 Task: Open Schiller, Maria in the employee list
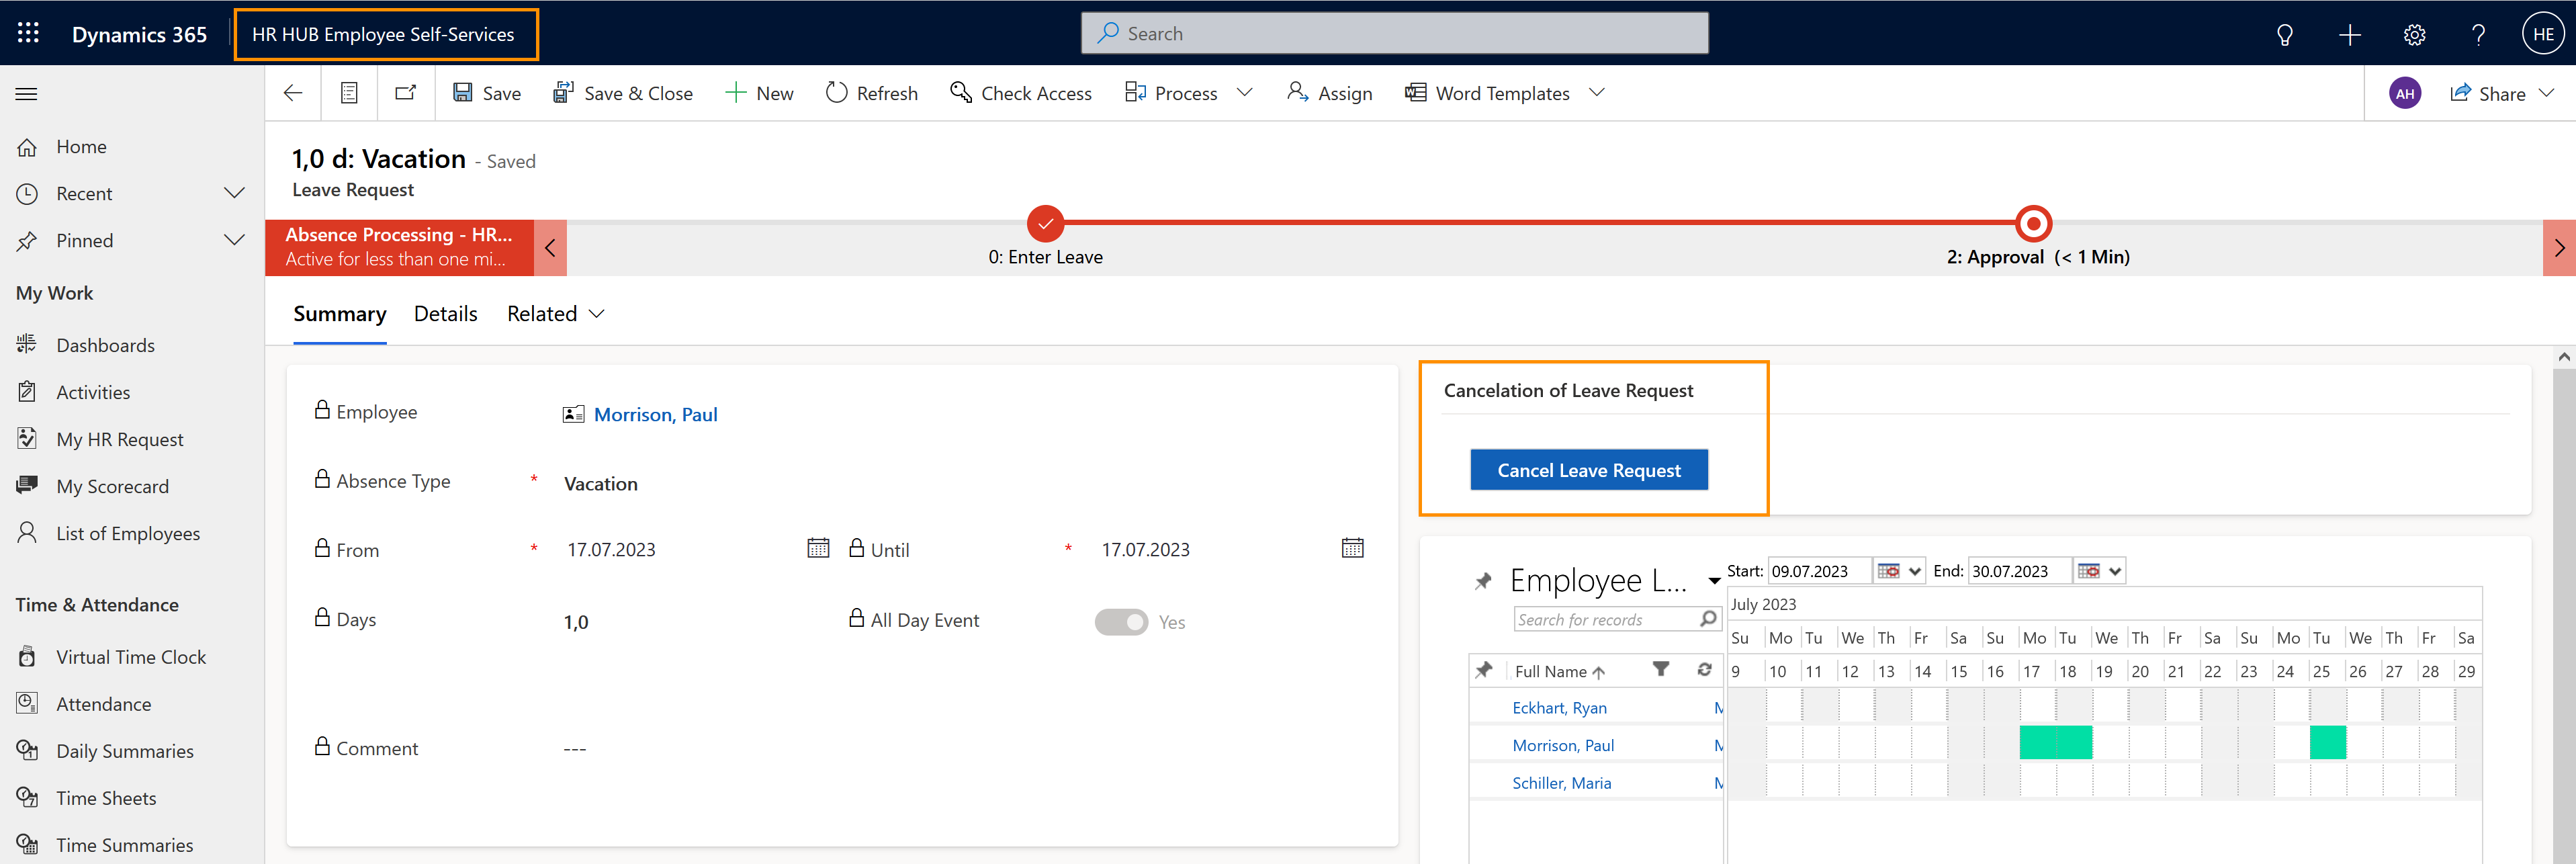[x=1561, y=783]
